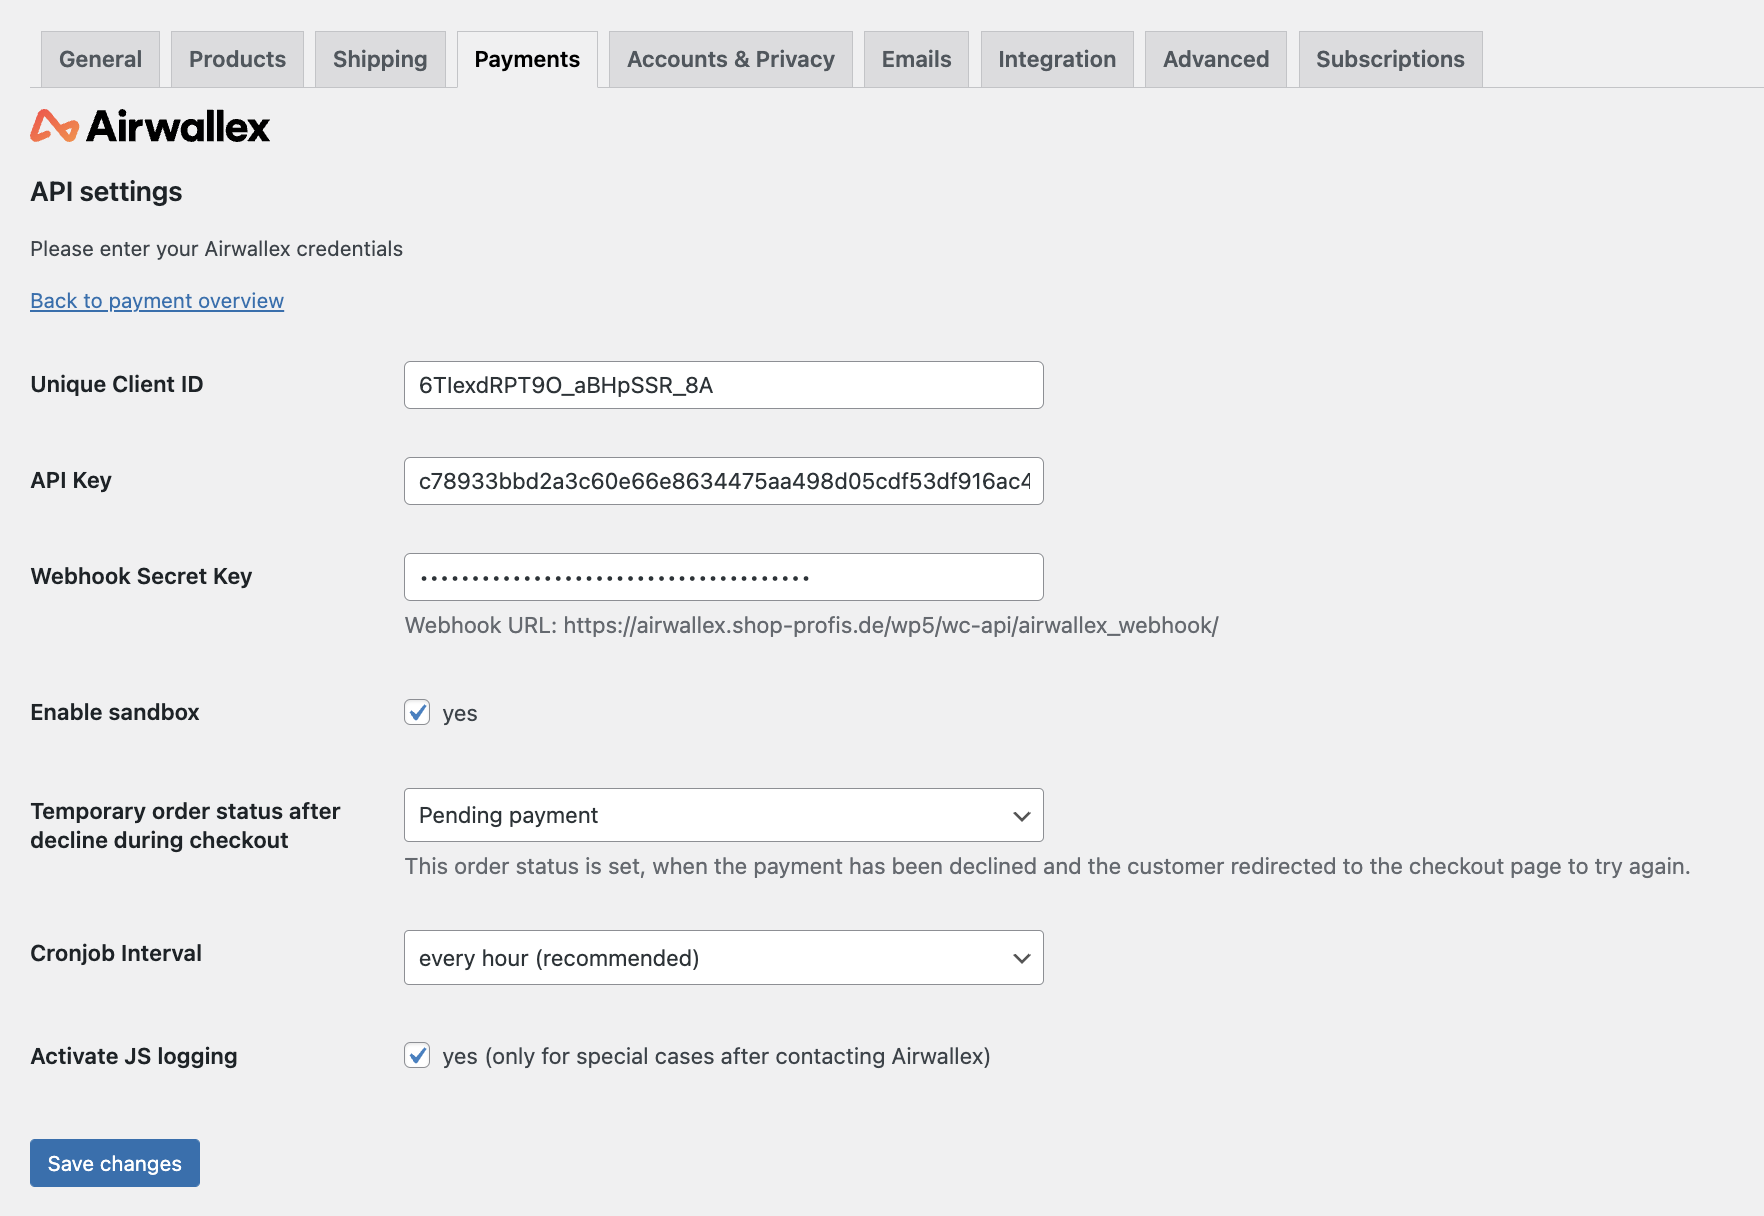The image size is (1764, 1216).
Task: Click the Airwallex logo
Action: point(150,125)
